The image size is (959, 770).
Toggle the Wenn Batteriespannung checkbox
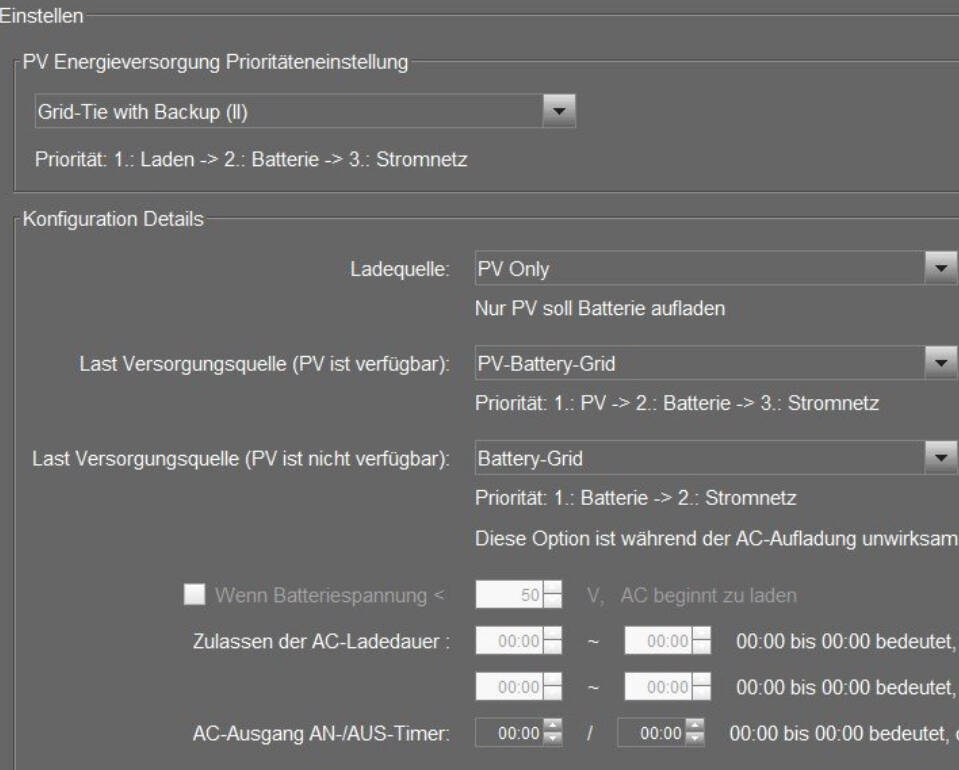point(194,595)
